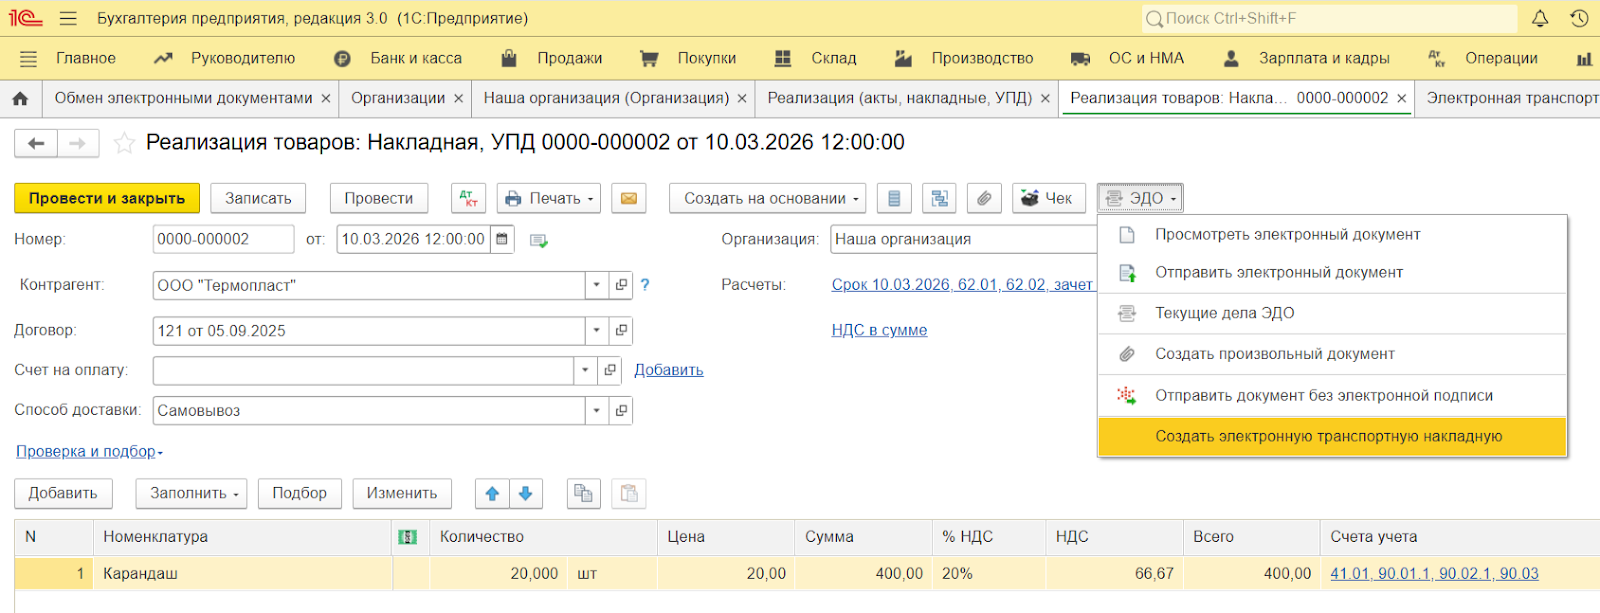Open the Создать на основании dropdown

[x=771, y=198]
